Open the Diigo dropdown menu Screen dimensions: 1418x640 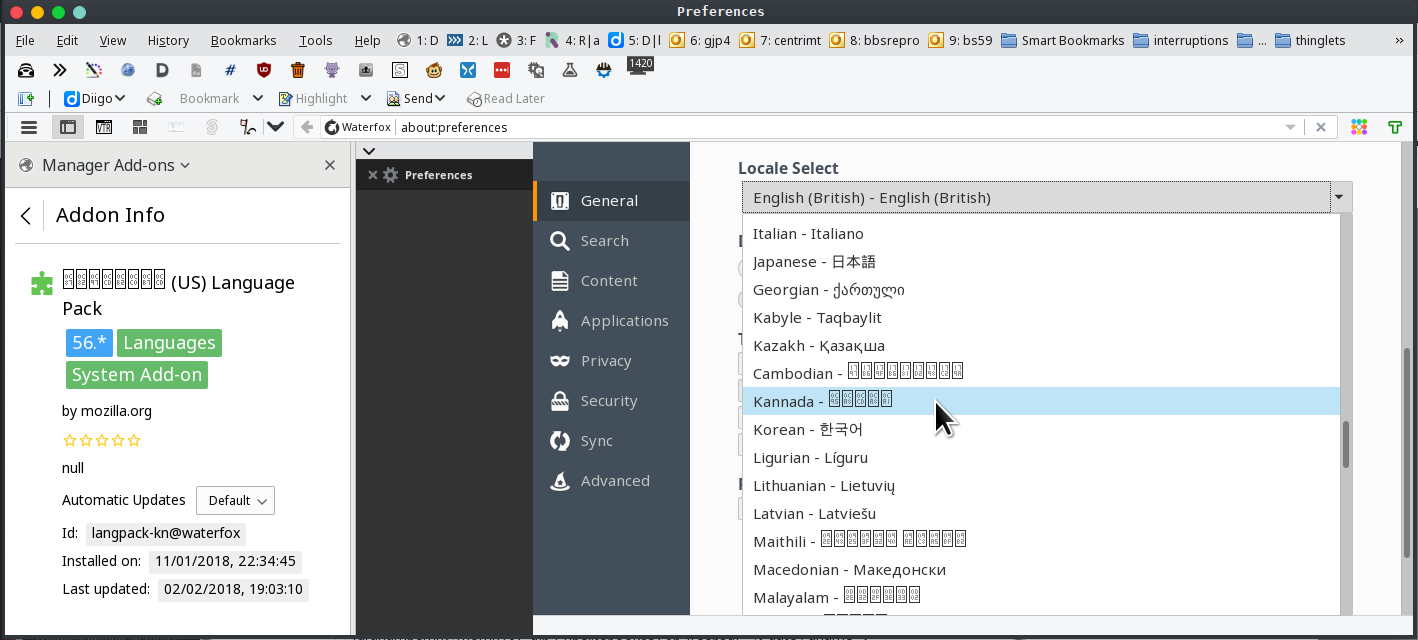click(x=95, y=98)
